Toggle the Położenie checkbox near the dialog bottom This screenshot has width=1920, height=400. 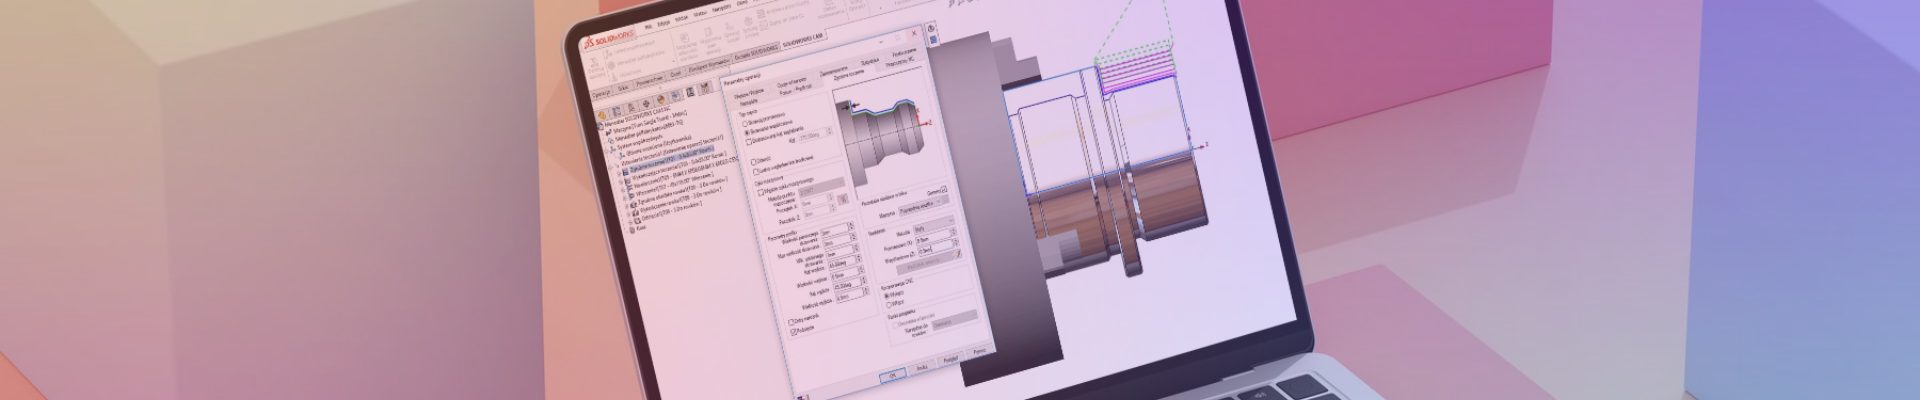click(793, 331)
